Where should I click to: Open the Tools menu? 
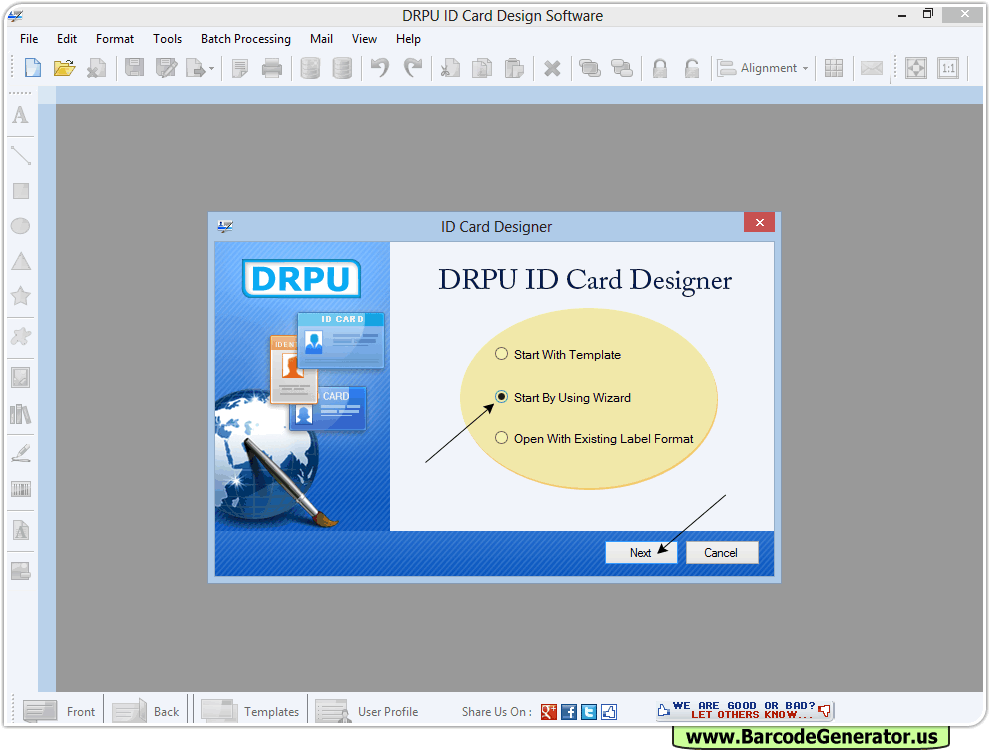167,39
